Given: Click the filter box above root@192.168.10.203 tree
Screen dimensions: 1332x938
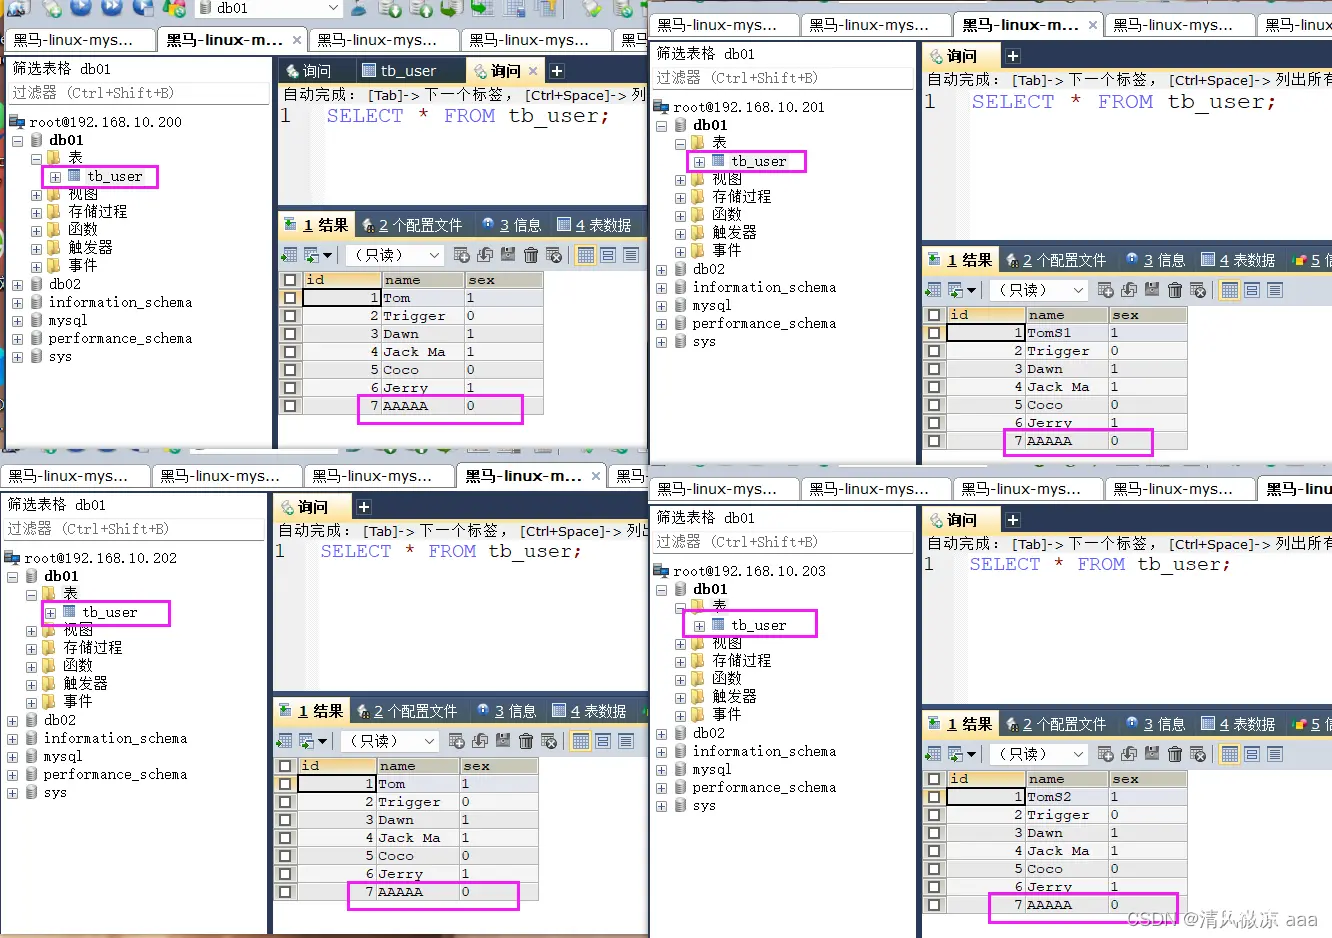Looking at the screenshot, I should (784, 542).
